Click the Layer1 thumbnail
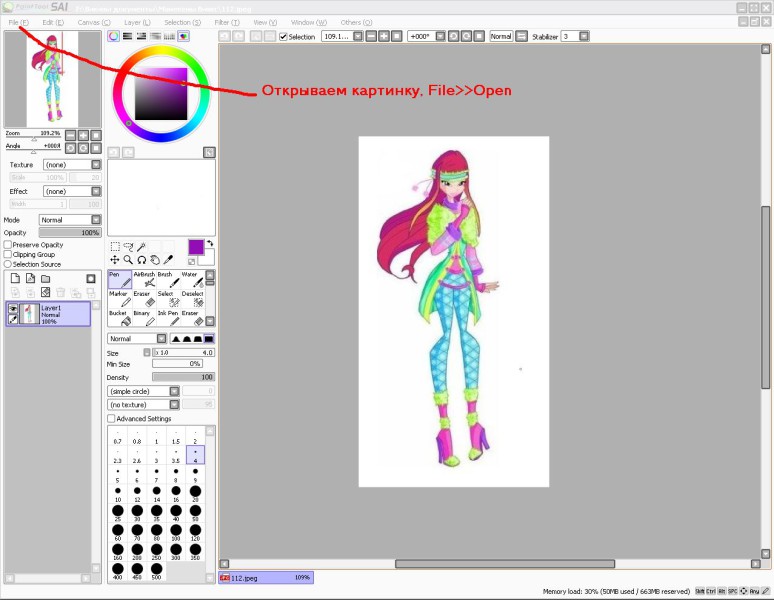774x600 pixels. click(x=29, y=314)
